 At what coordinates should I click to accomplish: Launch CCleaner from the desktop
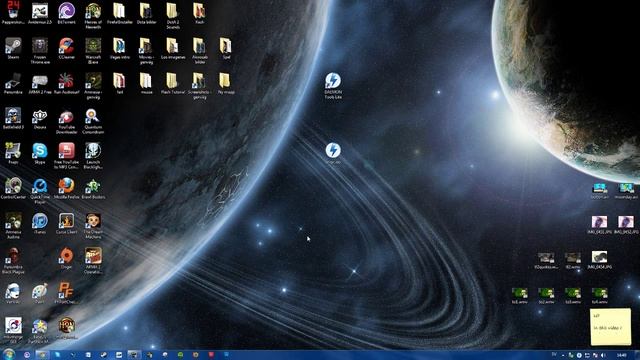click(x=66, y=49)
